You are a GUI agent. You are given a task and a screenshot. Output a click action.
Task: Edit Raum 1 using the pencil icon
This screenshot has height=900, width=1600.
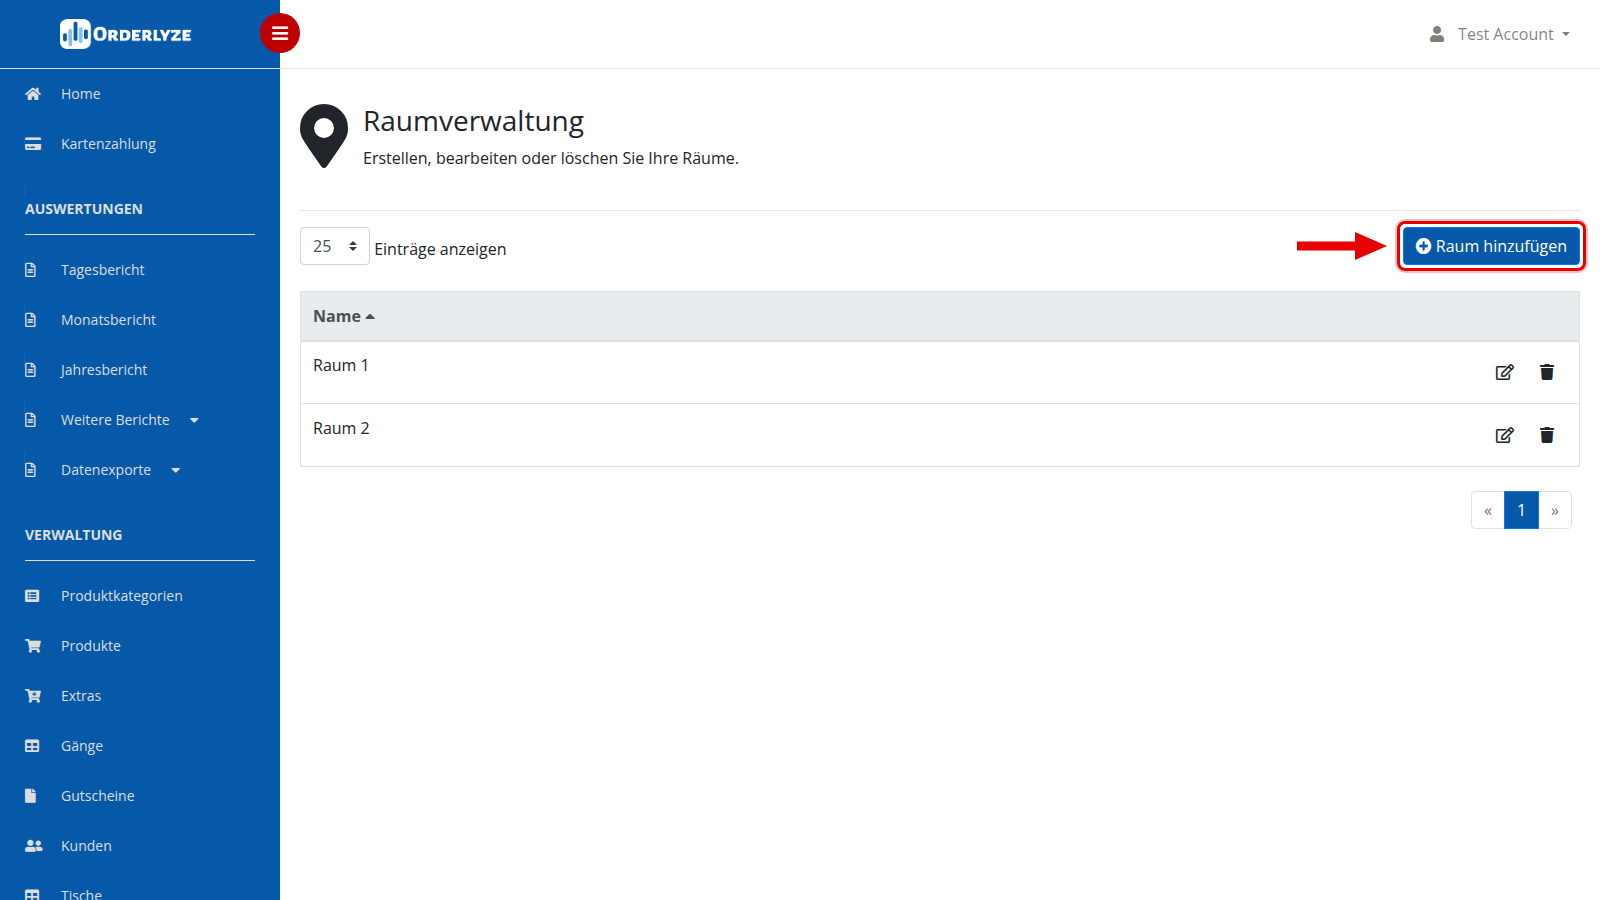point(1504,372)
